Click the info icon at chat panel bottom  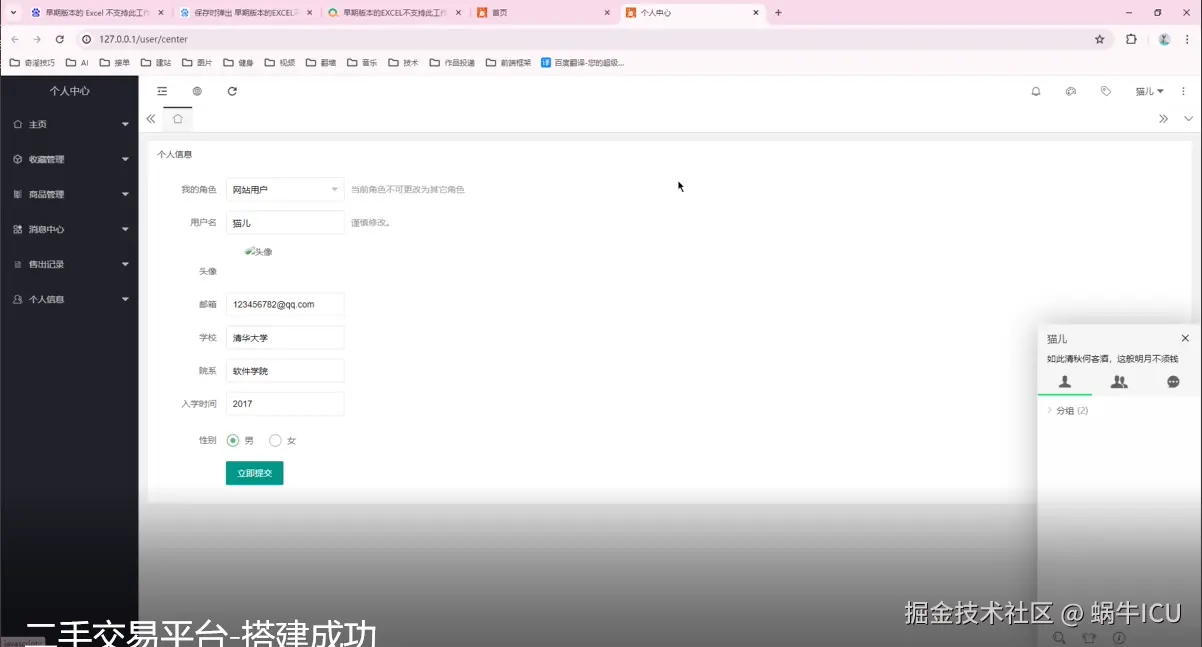pyautogui.click(x=1120, y=637)
